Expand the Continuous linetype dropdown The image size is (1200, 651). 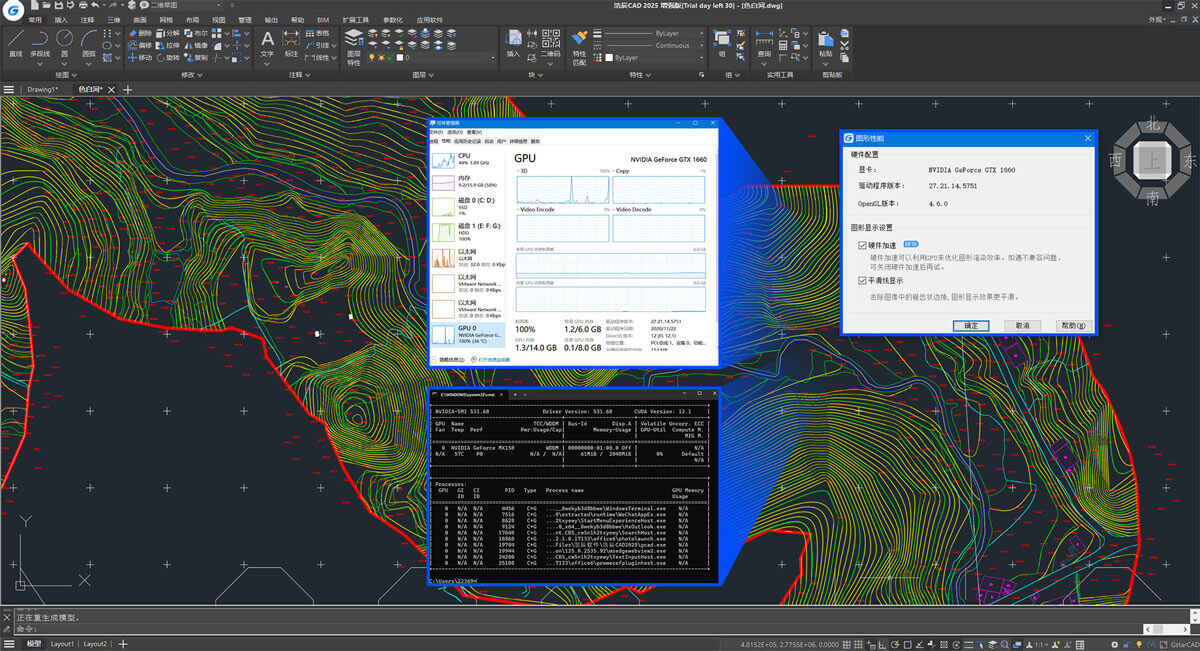click(x=701, y=45)
